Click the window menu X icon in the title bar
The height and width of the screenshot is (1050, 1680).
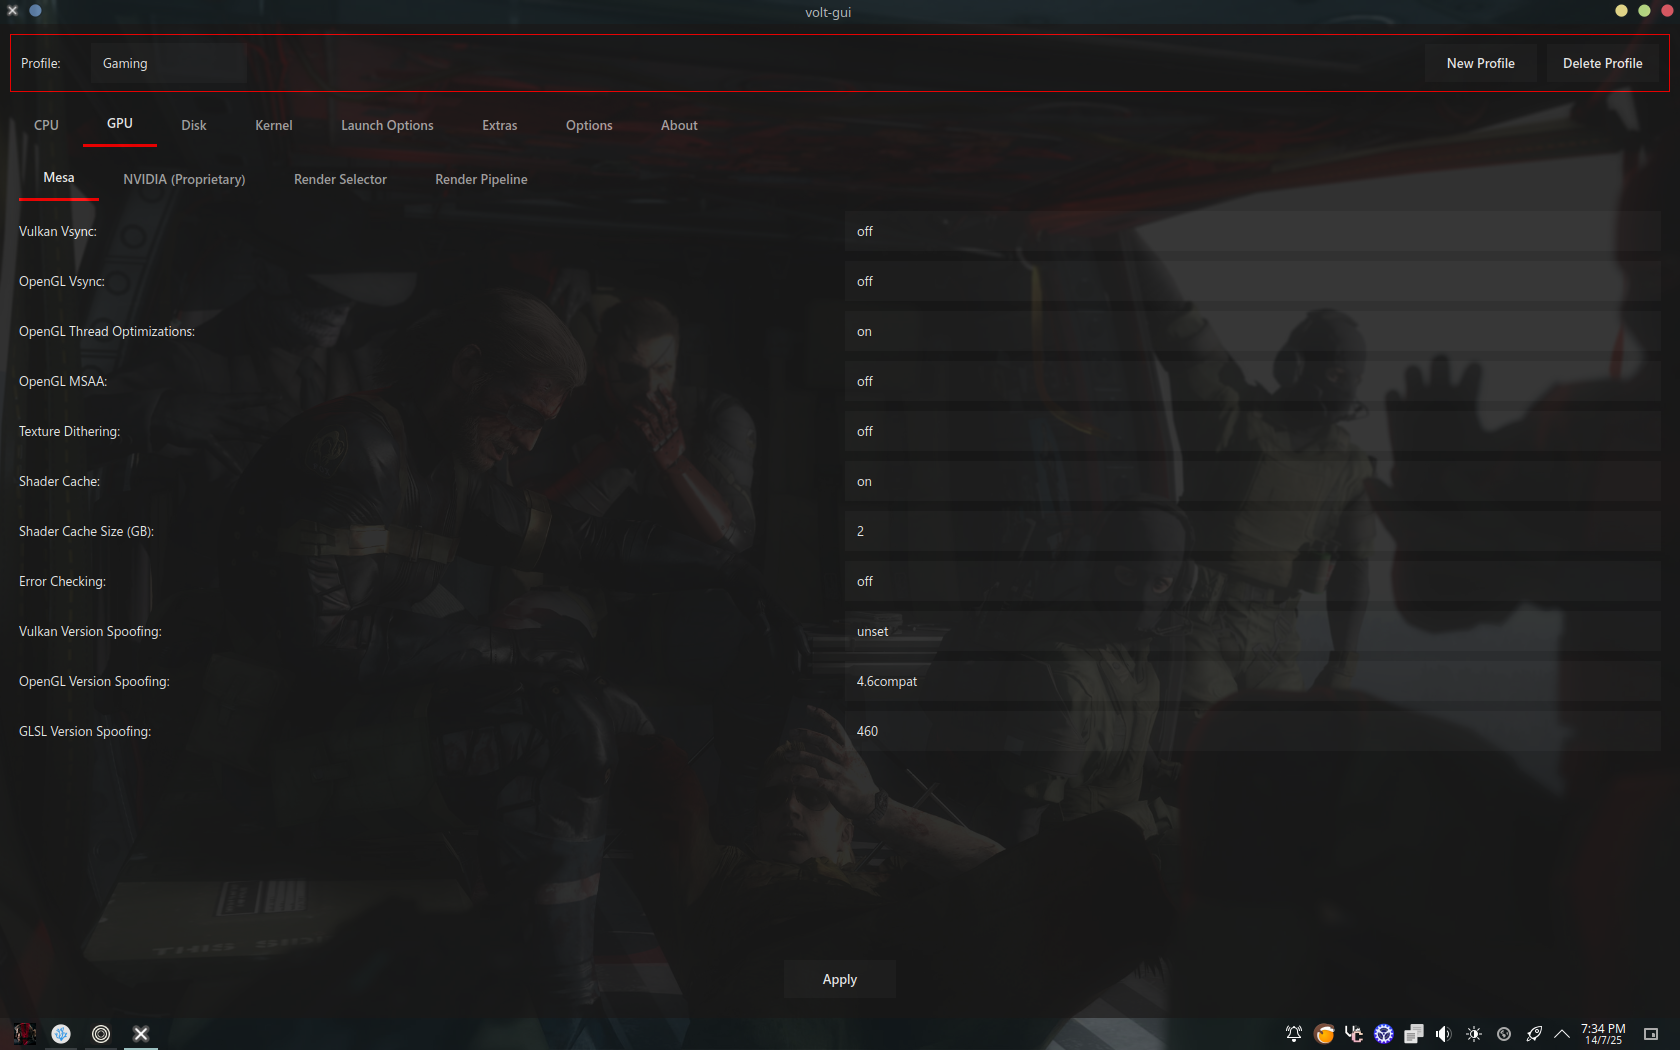(13, 11)
